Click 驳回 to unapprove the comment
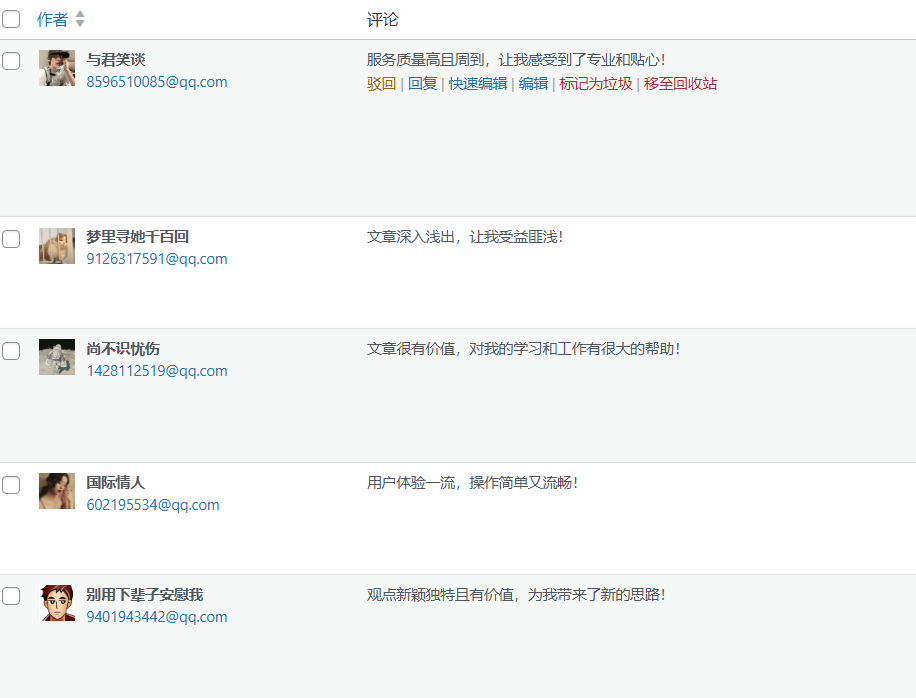916x698 pixels. (381, 84)
